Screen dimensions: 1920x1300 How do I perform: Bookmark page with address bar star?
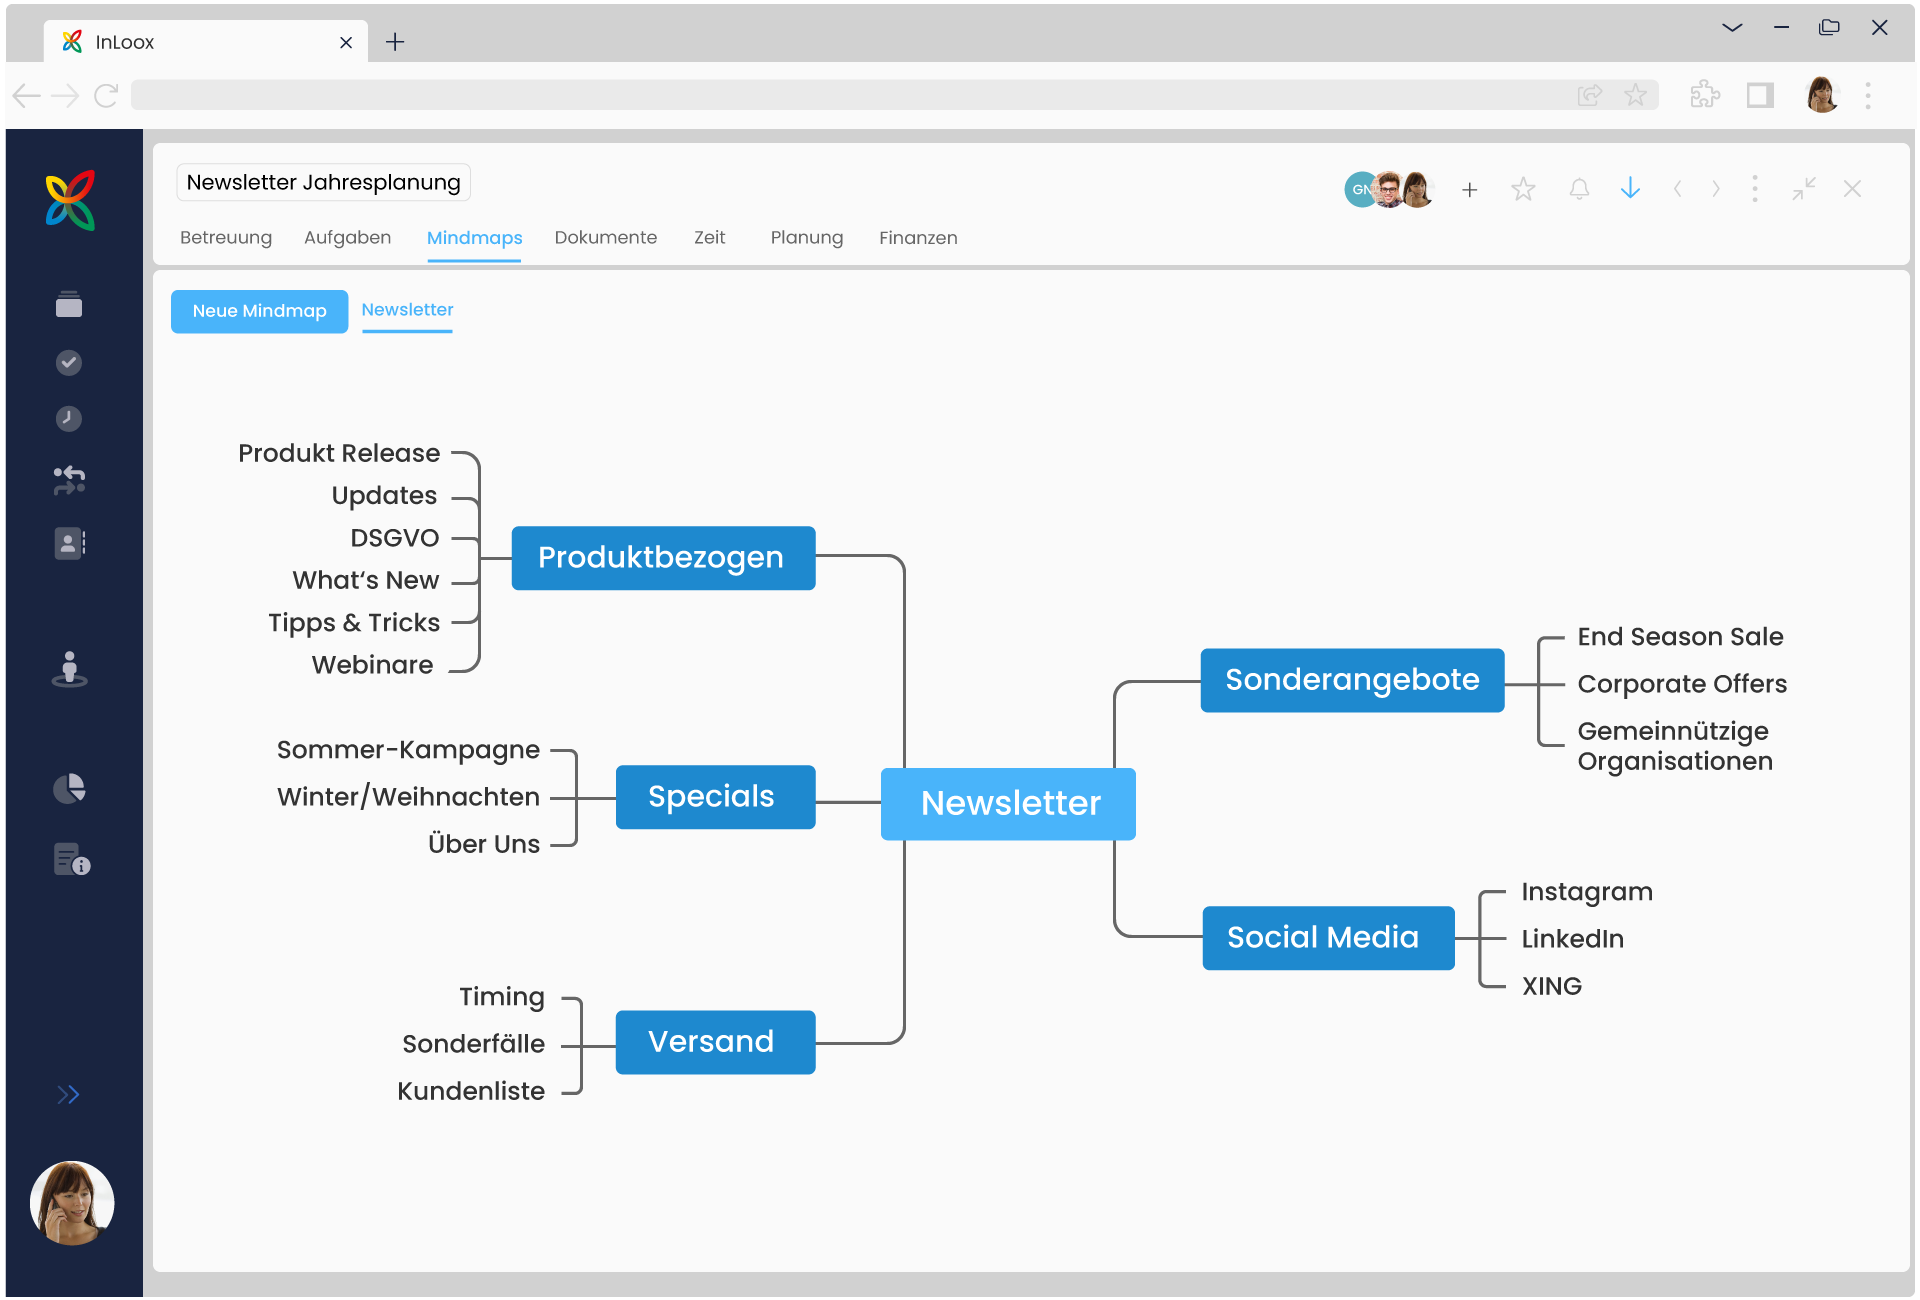coord(1635,95)
